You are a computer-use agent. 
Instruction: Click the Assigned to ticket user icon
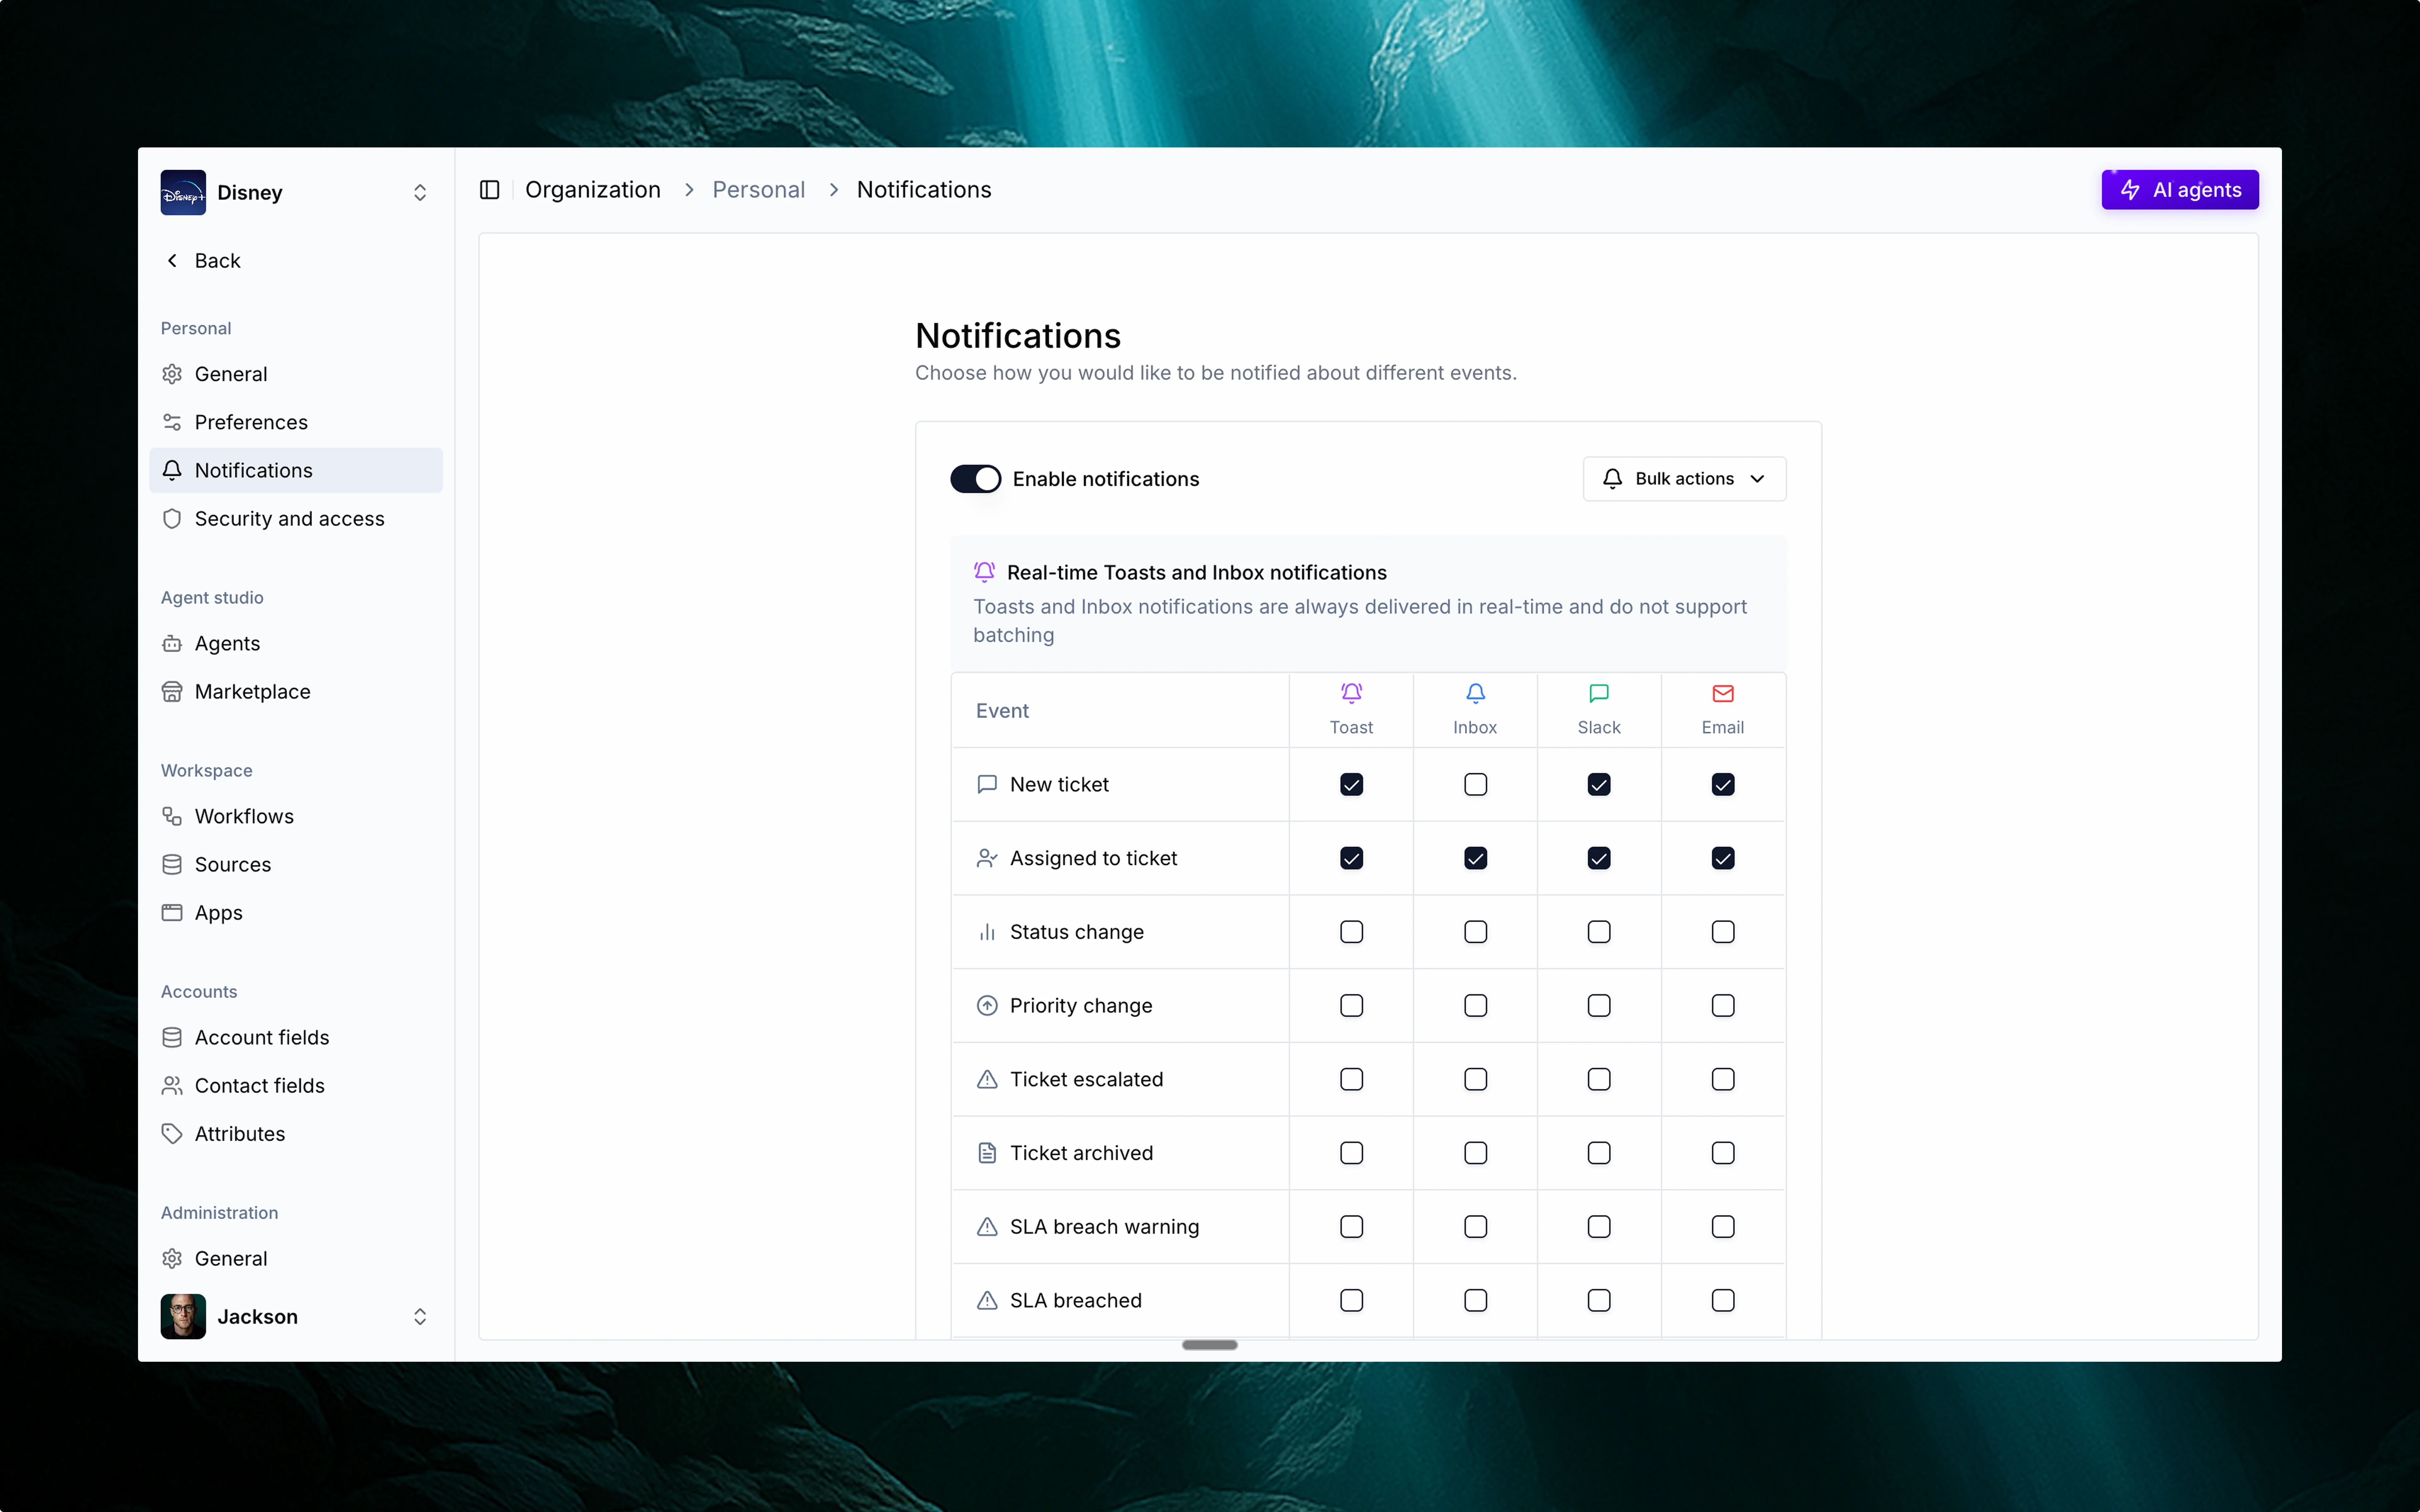coord(987,858)
